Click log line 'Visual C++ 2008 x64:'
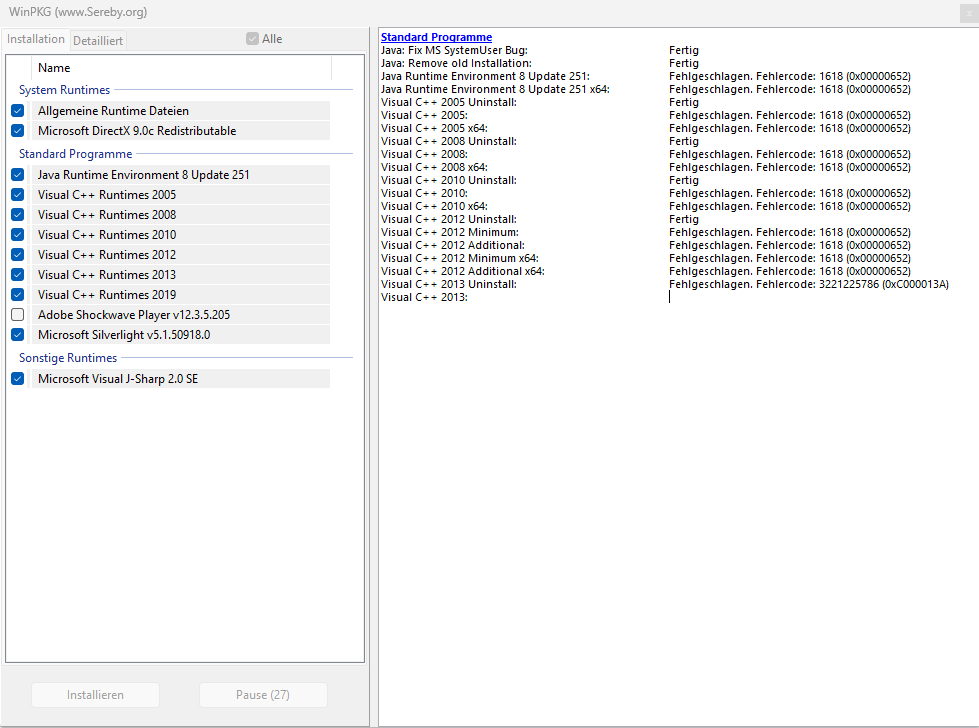Screen dimensions: 979x728 pyautogui.click(x=435, y=167)
